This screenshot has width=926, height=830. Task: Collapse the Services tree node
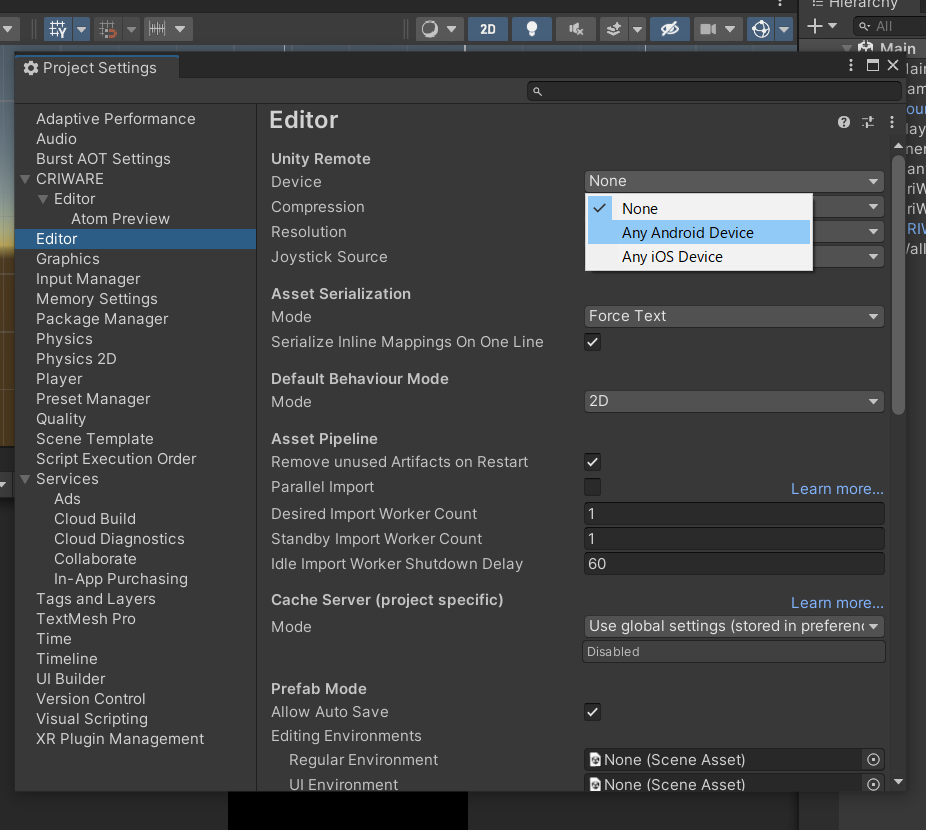tap(25, 479)
